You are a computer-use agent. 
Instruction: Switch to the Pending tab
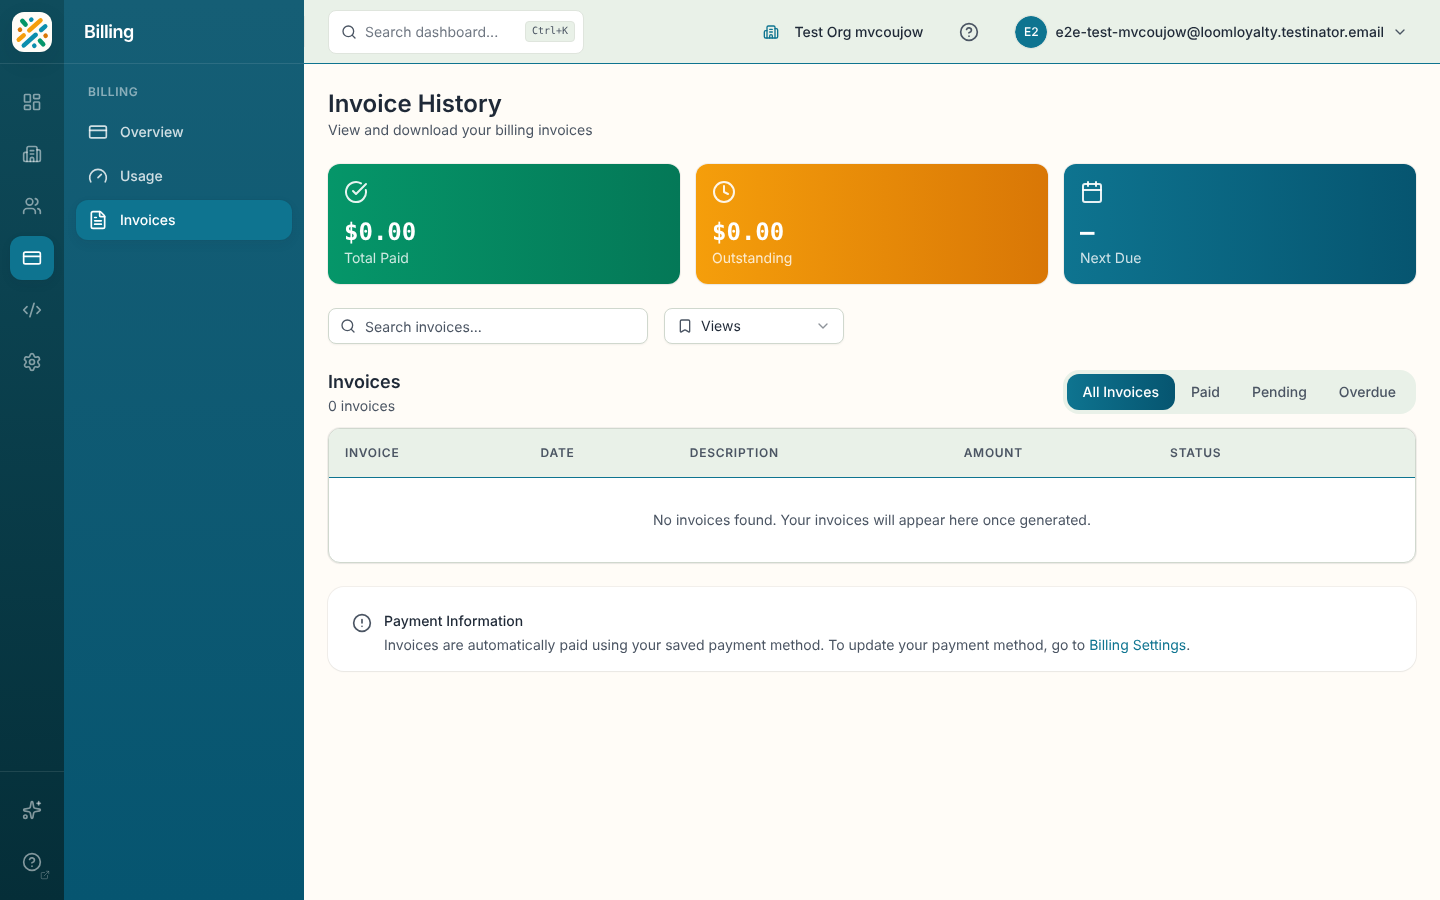[1279, 392]
